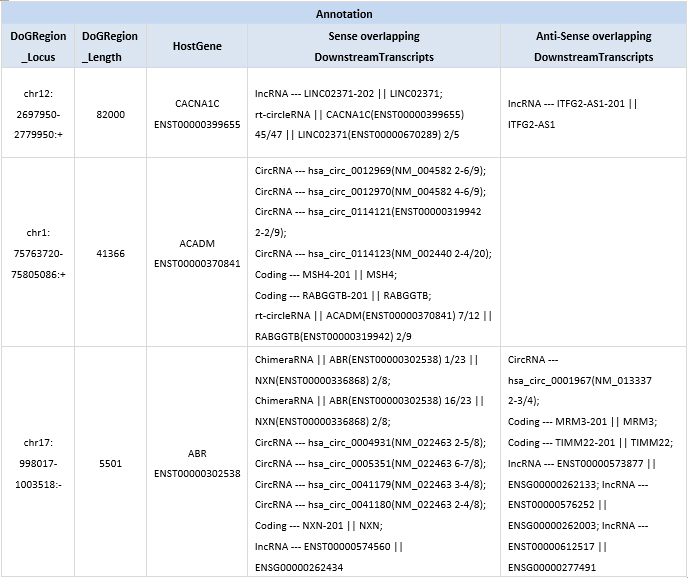
Task: Select the ACADM ENST00000370841 host gene cell
Action: 196,253
